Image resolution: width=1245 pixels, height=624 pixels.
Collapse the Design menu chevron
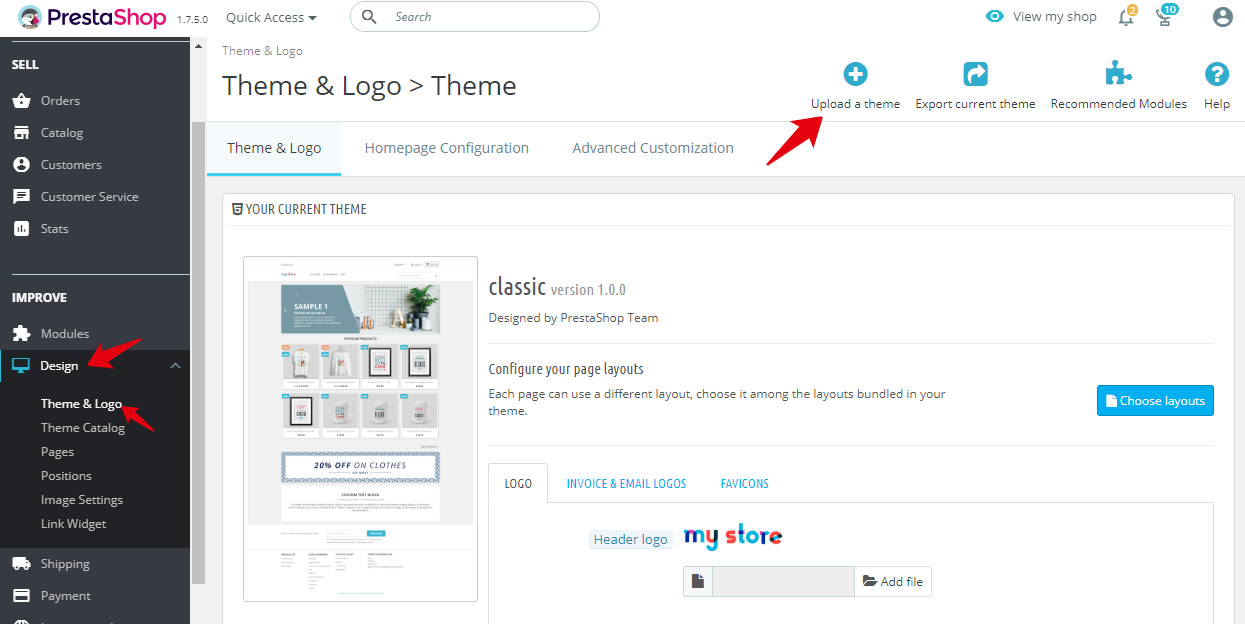[x=176, y=366]
